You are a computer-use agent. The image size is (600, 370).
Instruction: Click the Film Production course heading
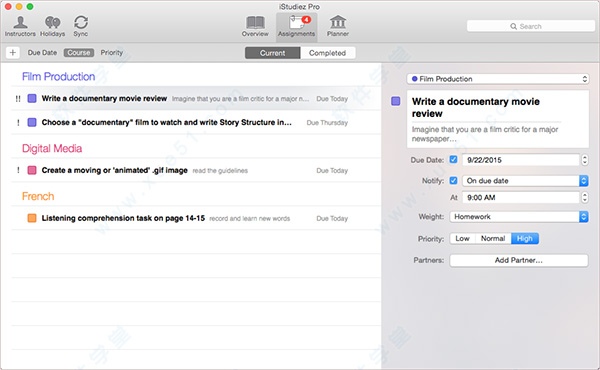[59, 77]
